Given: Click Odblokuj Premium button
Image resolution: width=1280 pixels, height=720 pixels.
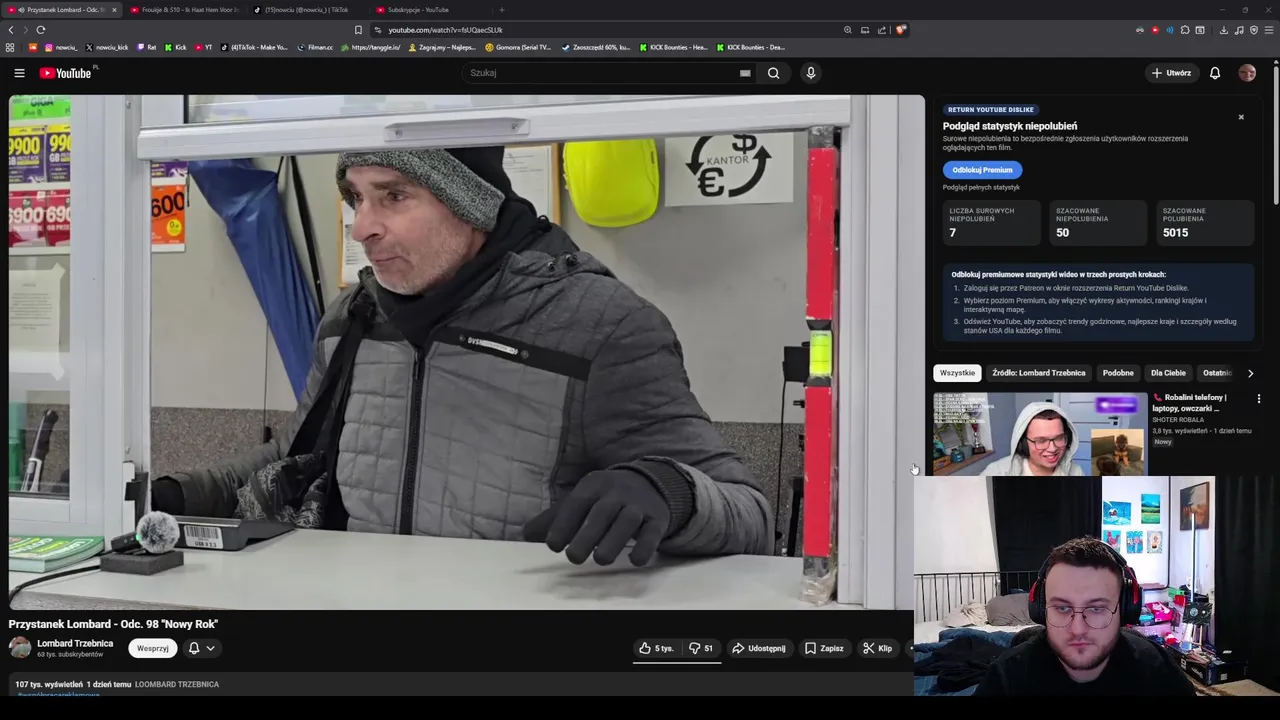Looking at the screenshot, I should (982, 170).
